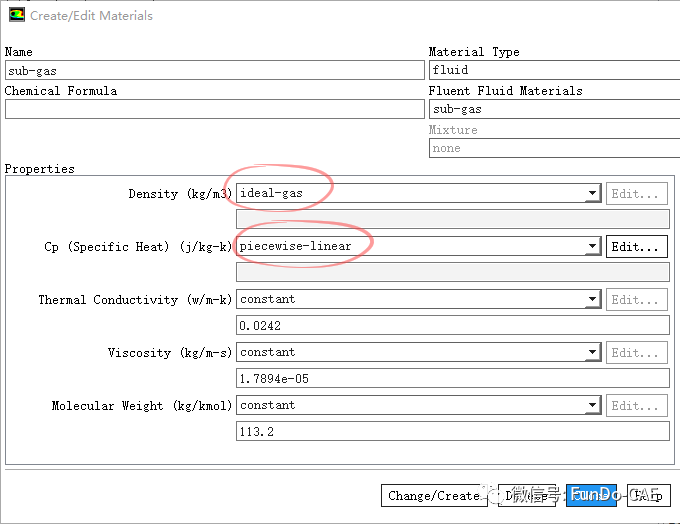Click Edit button for piecewise-linear Cp

pos(637,247)
